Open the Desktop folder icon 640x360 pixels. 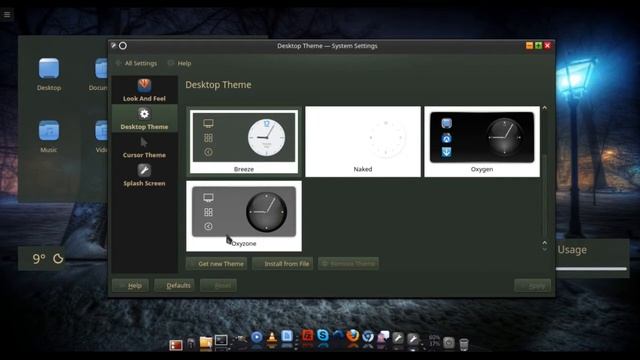point(49,74)
